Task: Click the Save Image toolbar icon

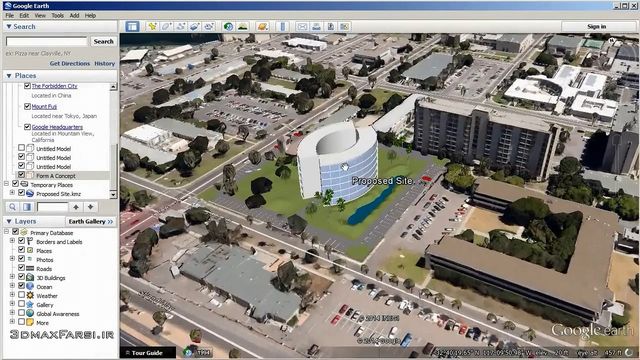Action: [x=331, y=27]
